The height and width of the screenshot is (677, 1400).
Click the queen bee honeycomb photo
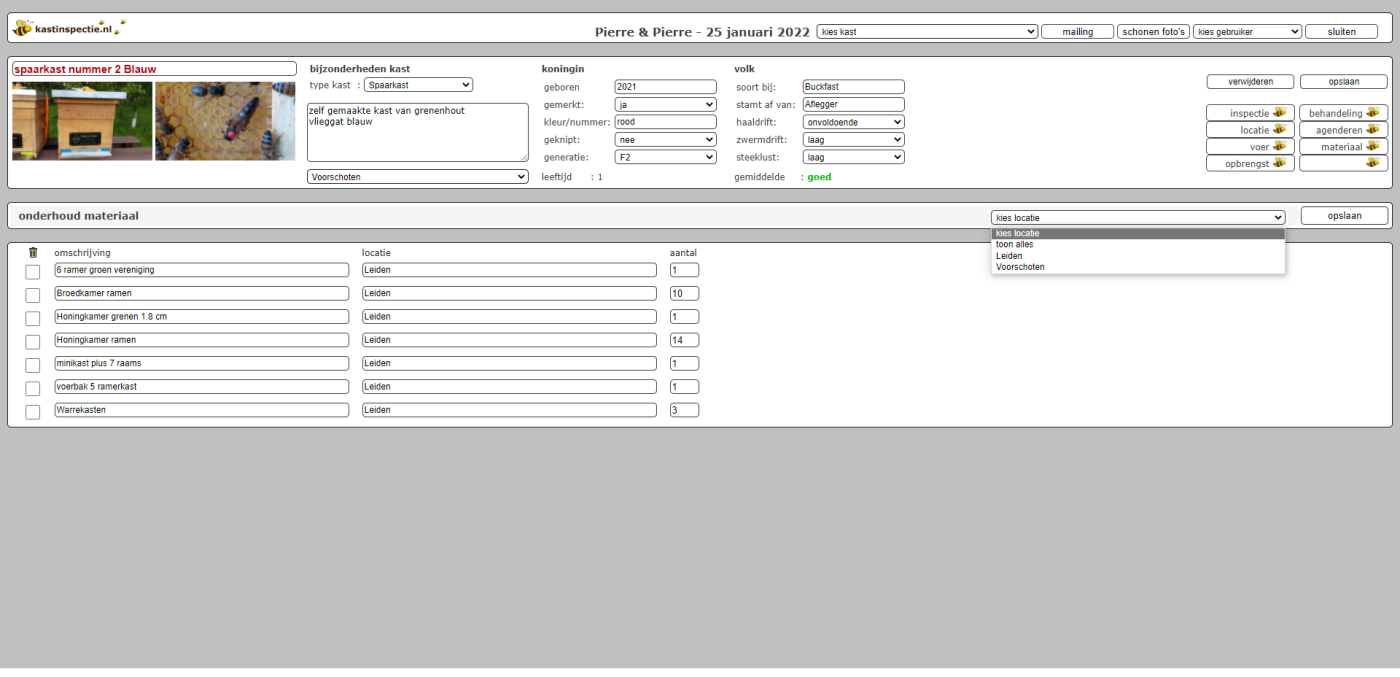(x=225, y=121)
